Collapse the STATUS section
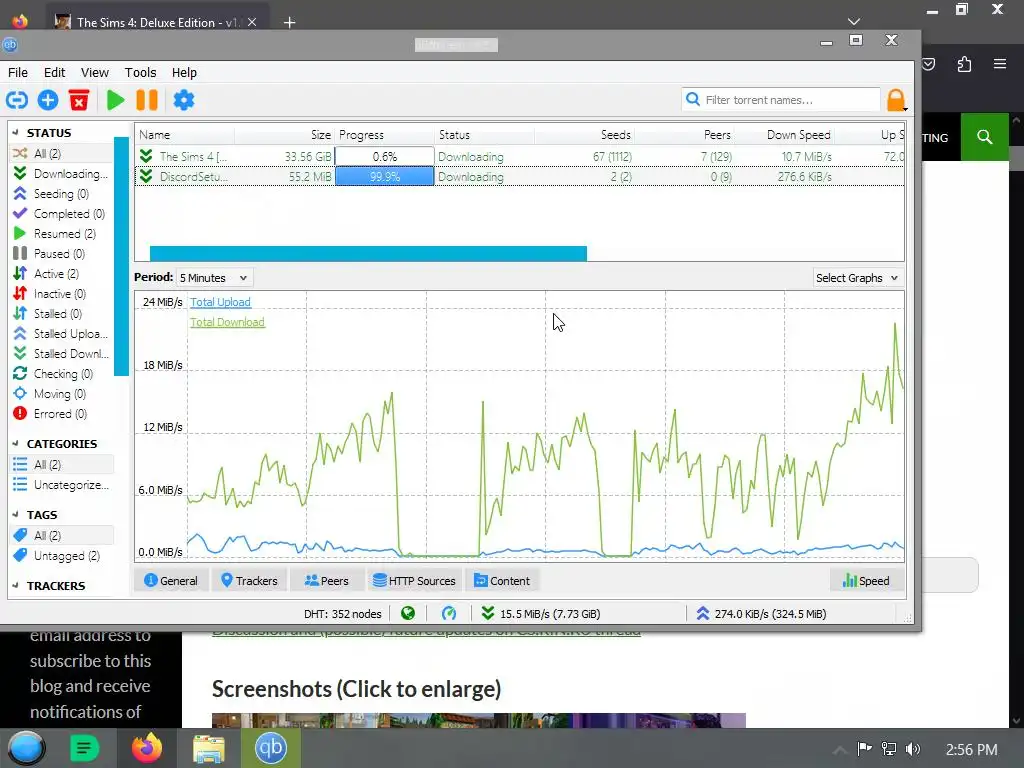Image resolution: width=1024 pixels, height=768 pixels. [x=15, y=133]
